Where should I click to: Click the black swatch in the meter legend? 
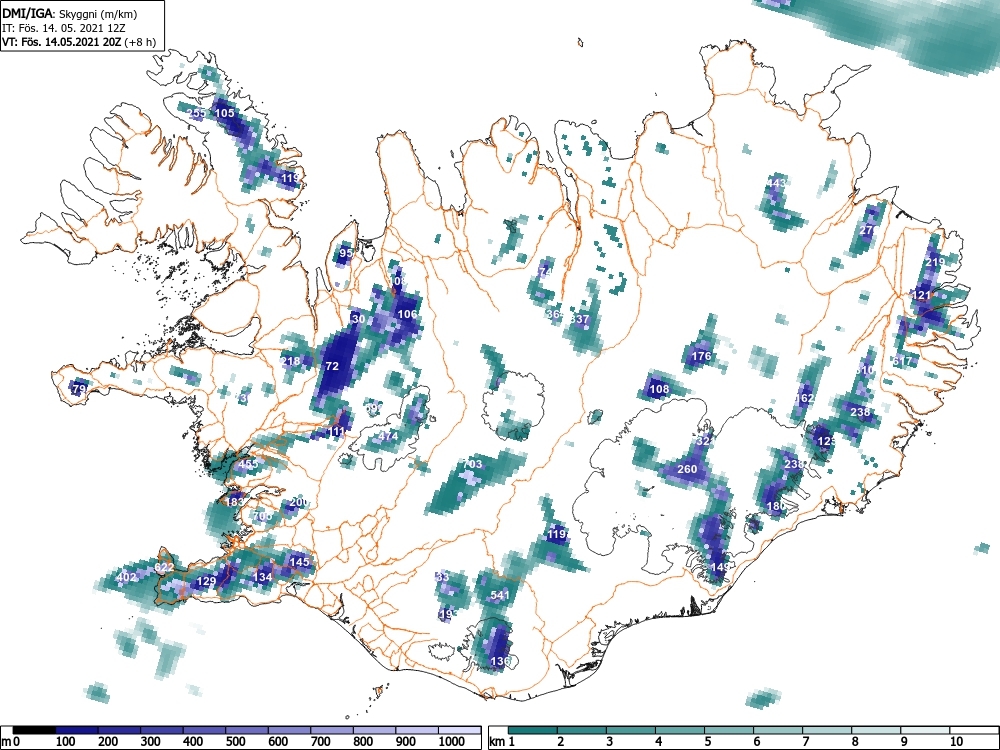pyautogui.click(x=34, y=730)
